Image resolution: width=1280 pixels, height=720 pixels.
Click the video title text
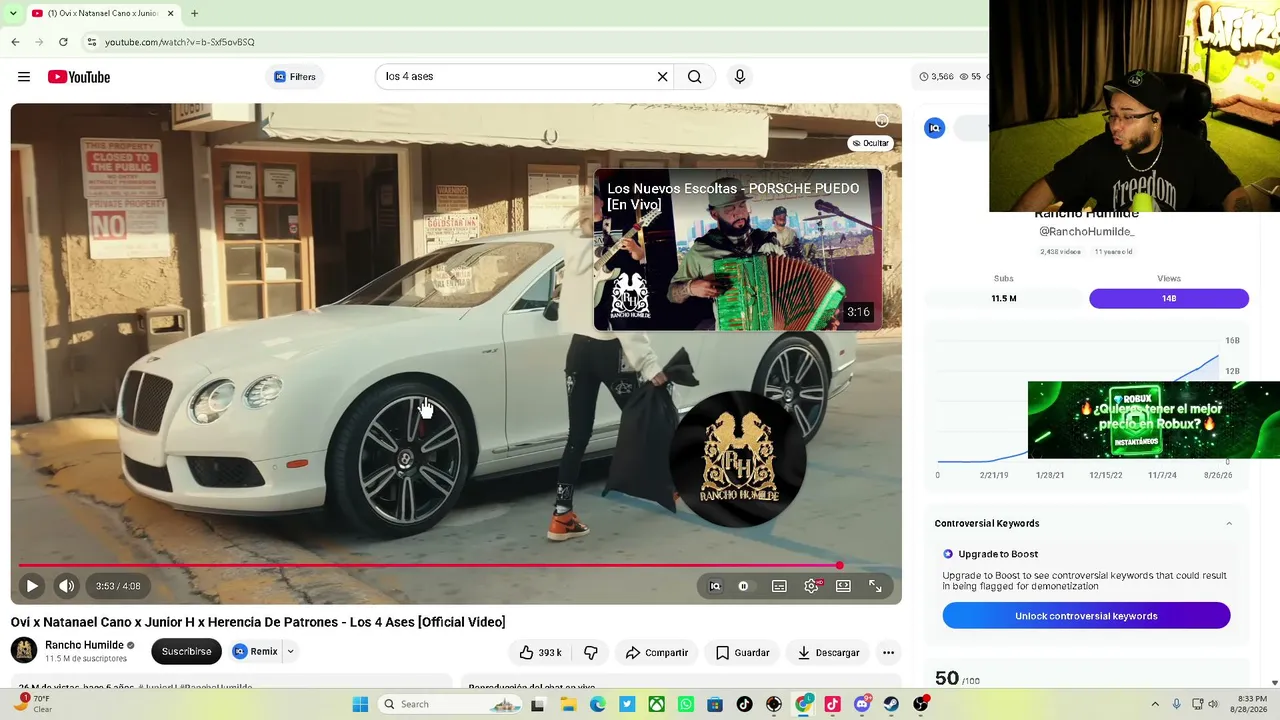point(258,622)
